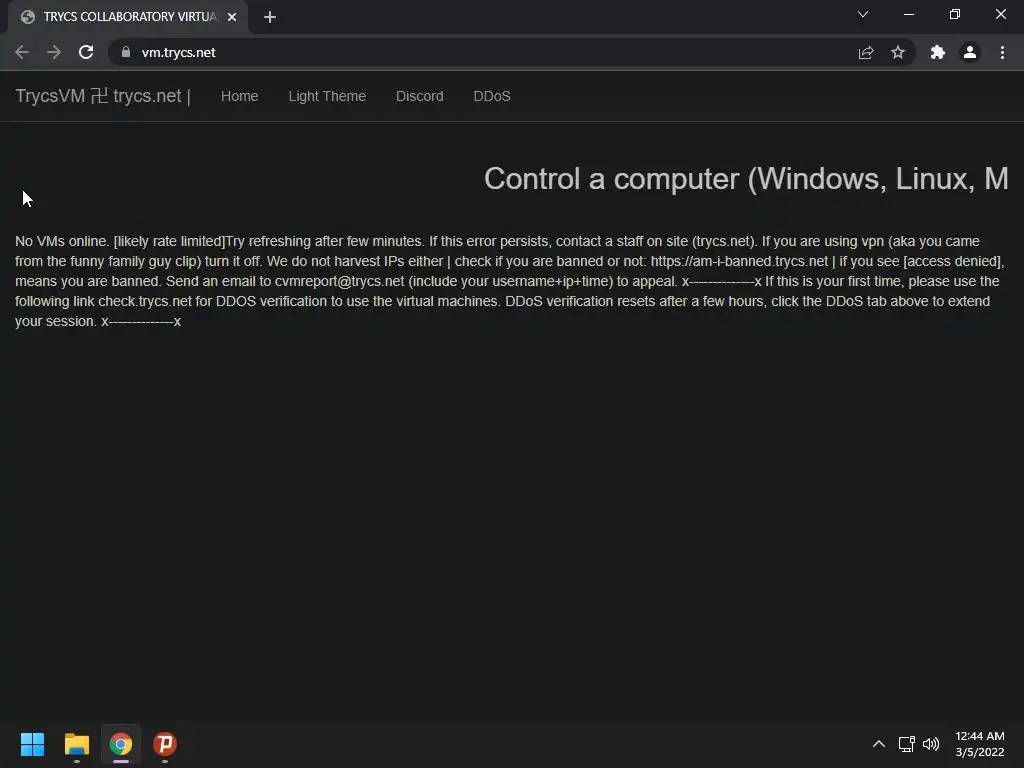This screenshot has height=768, width=1024.
Task: Switch to Light Theme
Action: [327, 96]
